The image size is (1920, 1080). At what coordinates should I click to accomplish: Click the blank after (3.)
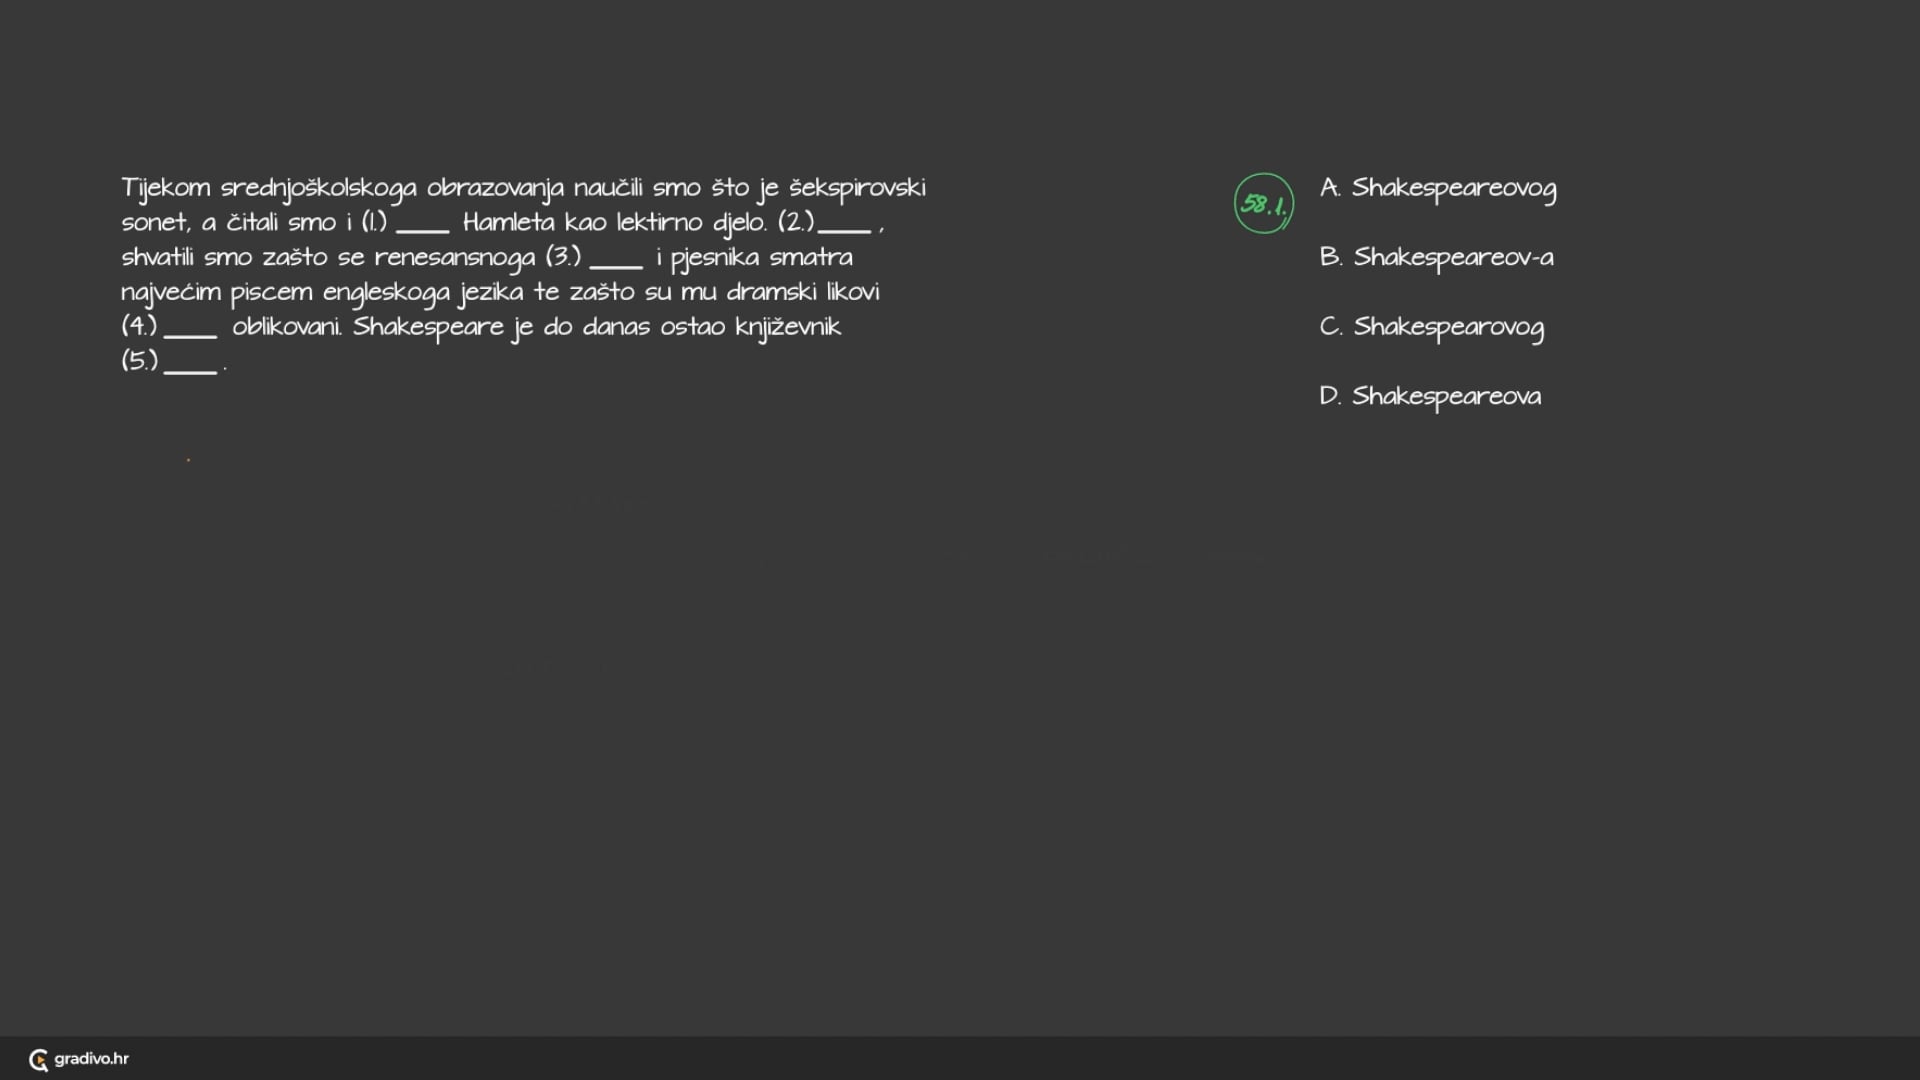(x=616, y=266)
